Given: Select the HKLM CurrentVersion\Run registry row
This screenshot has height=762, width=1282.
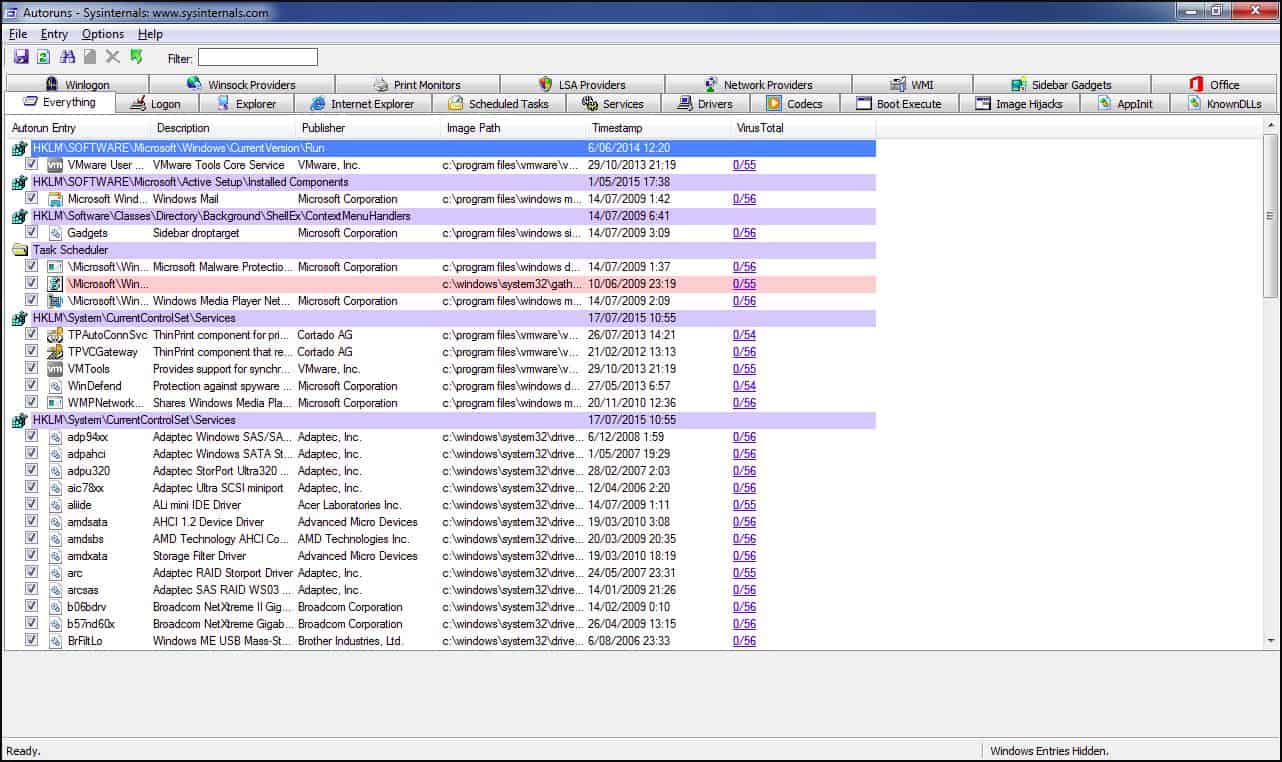Looking at the screenshot, I should point(441,148).
